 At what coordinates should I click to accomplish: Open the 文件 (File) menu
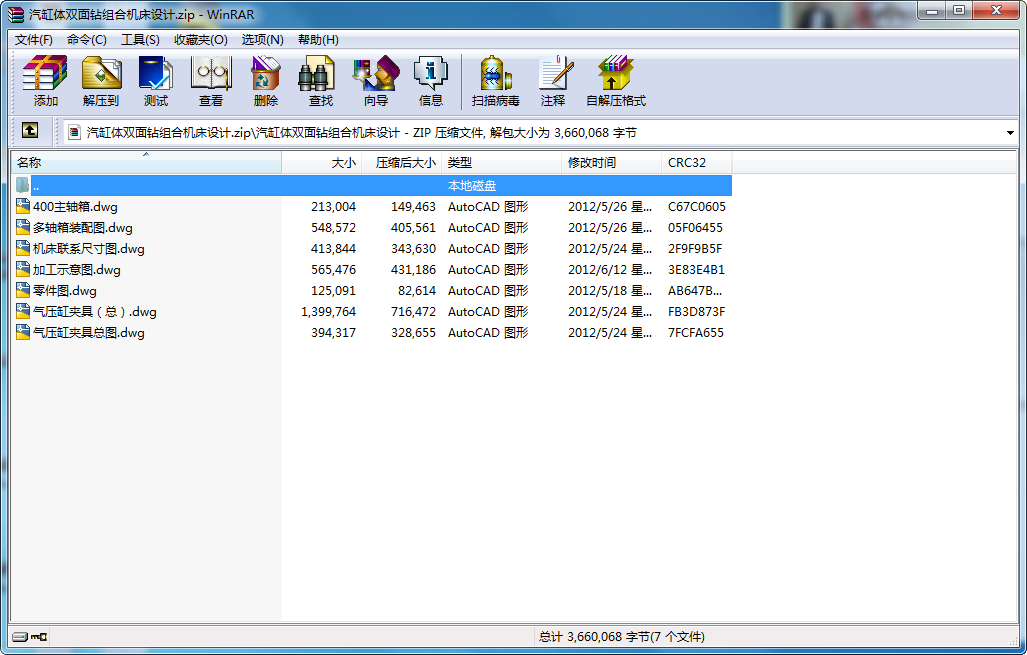tap(35, 38)
